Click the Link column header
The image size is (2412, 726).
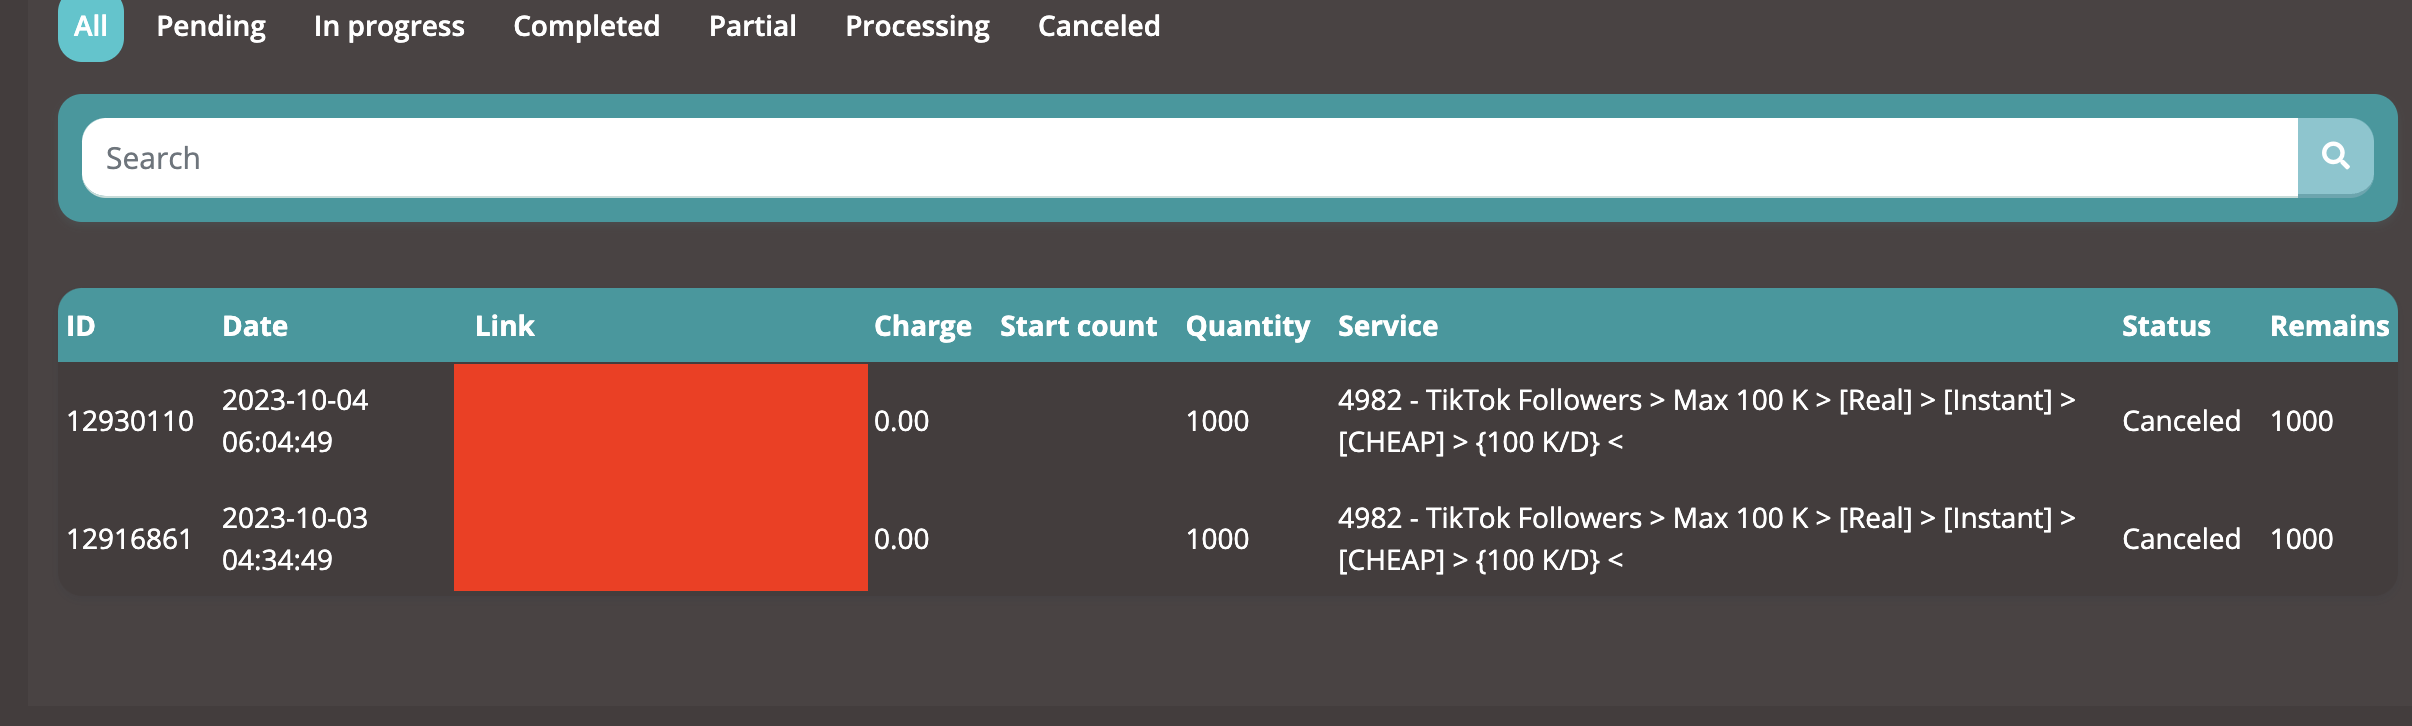pyautogui.click(x=505, y=326)
